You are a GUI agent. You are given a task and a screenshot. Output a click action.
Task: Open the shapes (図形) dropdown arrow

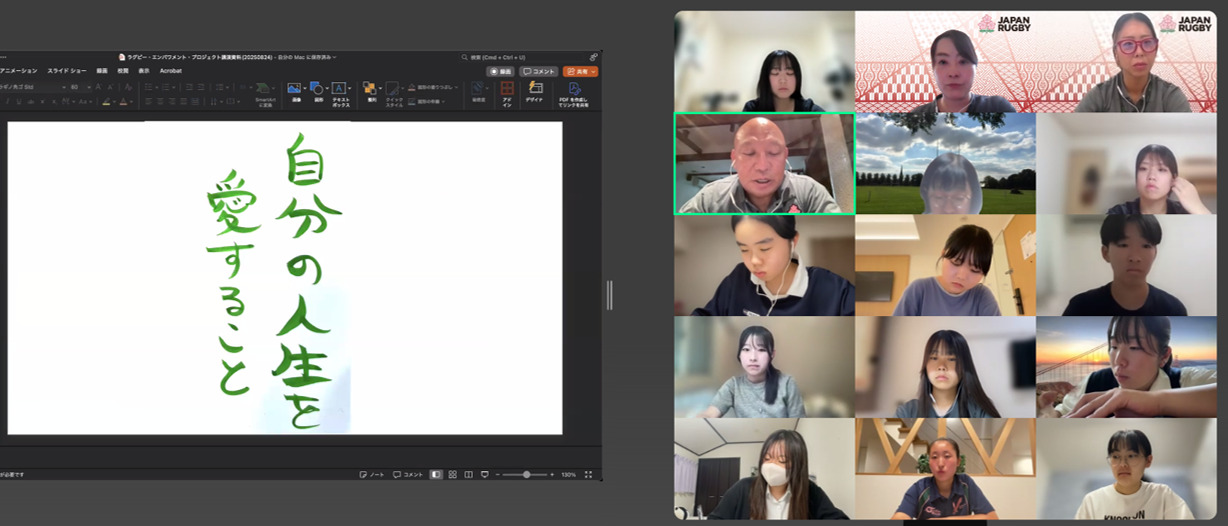coord(326,88)
